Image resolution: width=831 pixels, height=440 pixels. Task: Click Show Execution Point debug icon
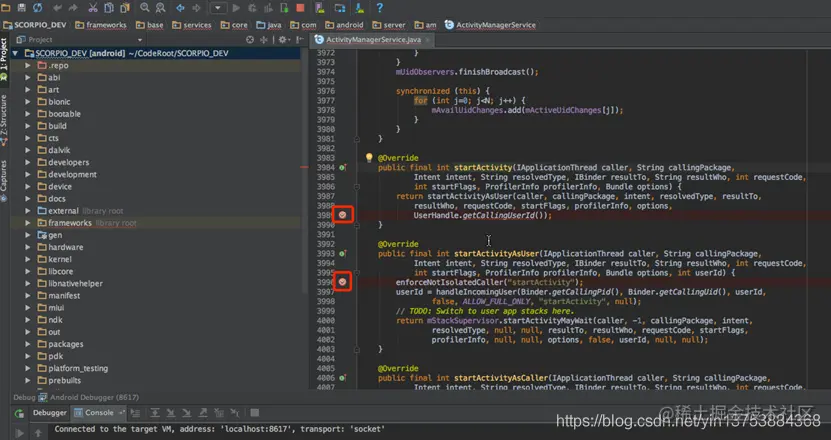136,412
